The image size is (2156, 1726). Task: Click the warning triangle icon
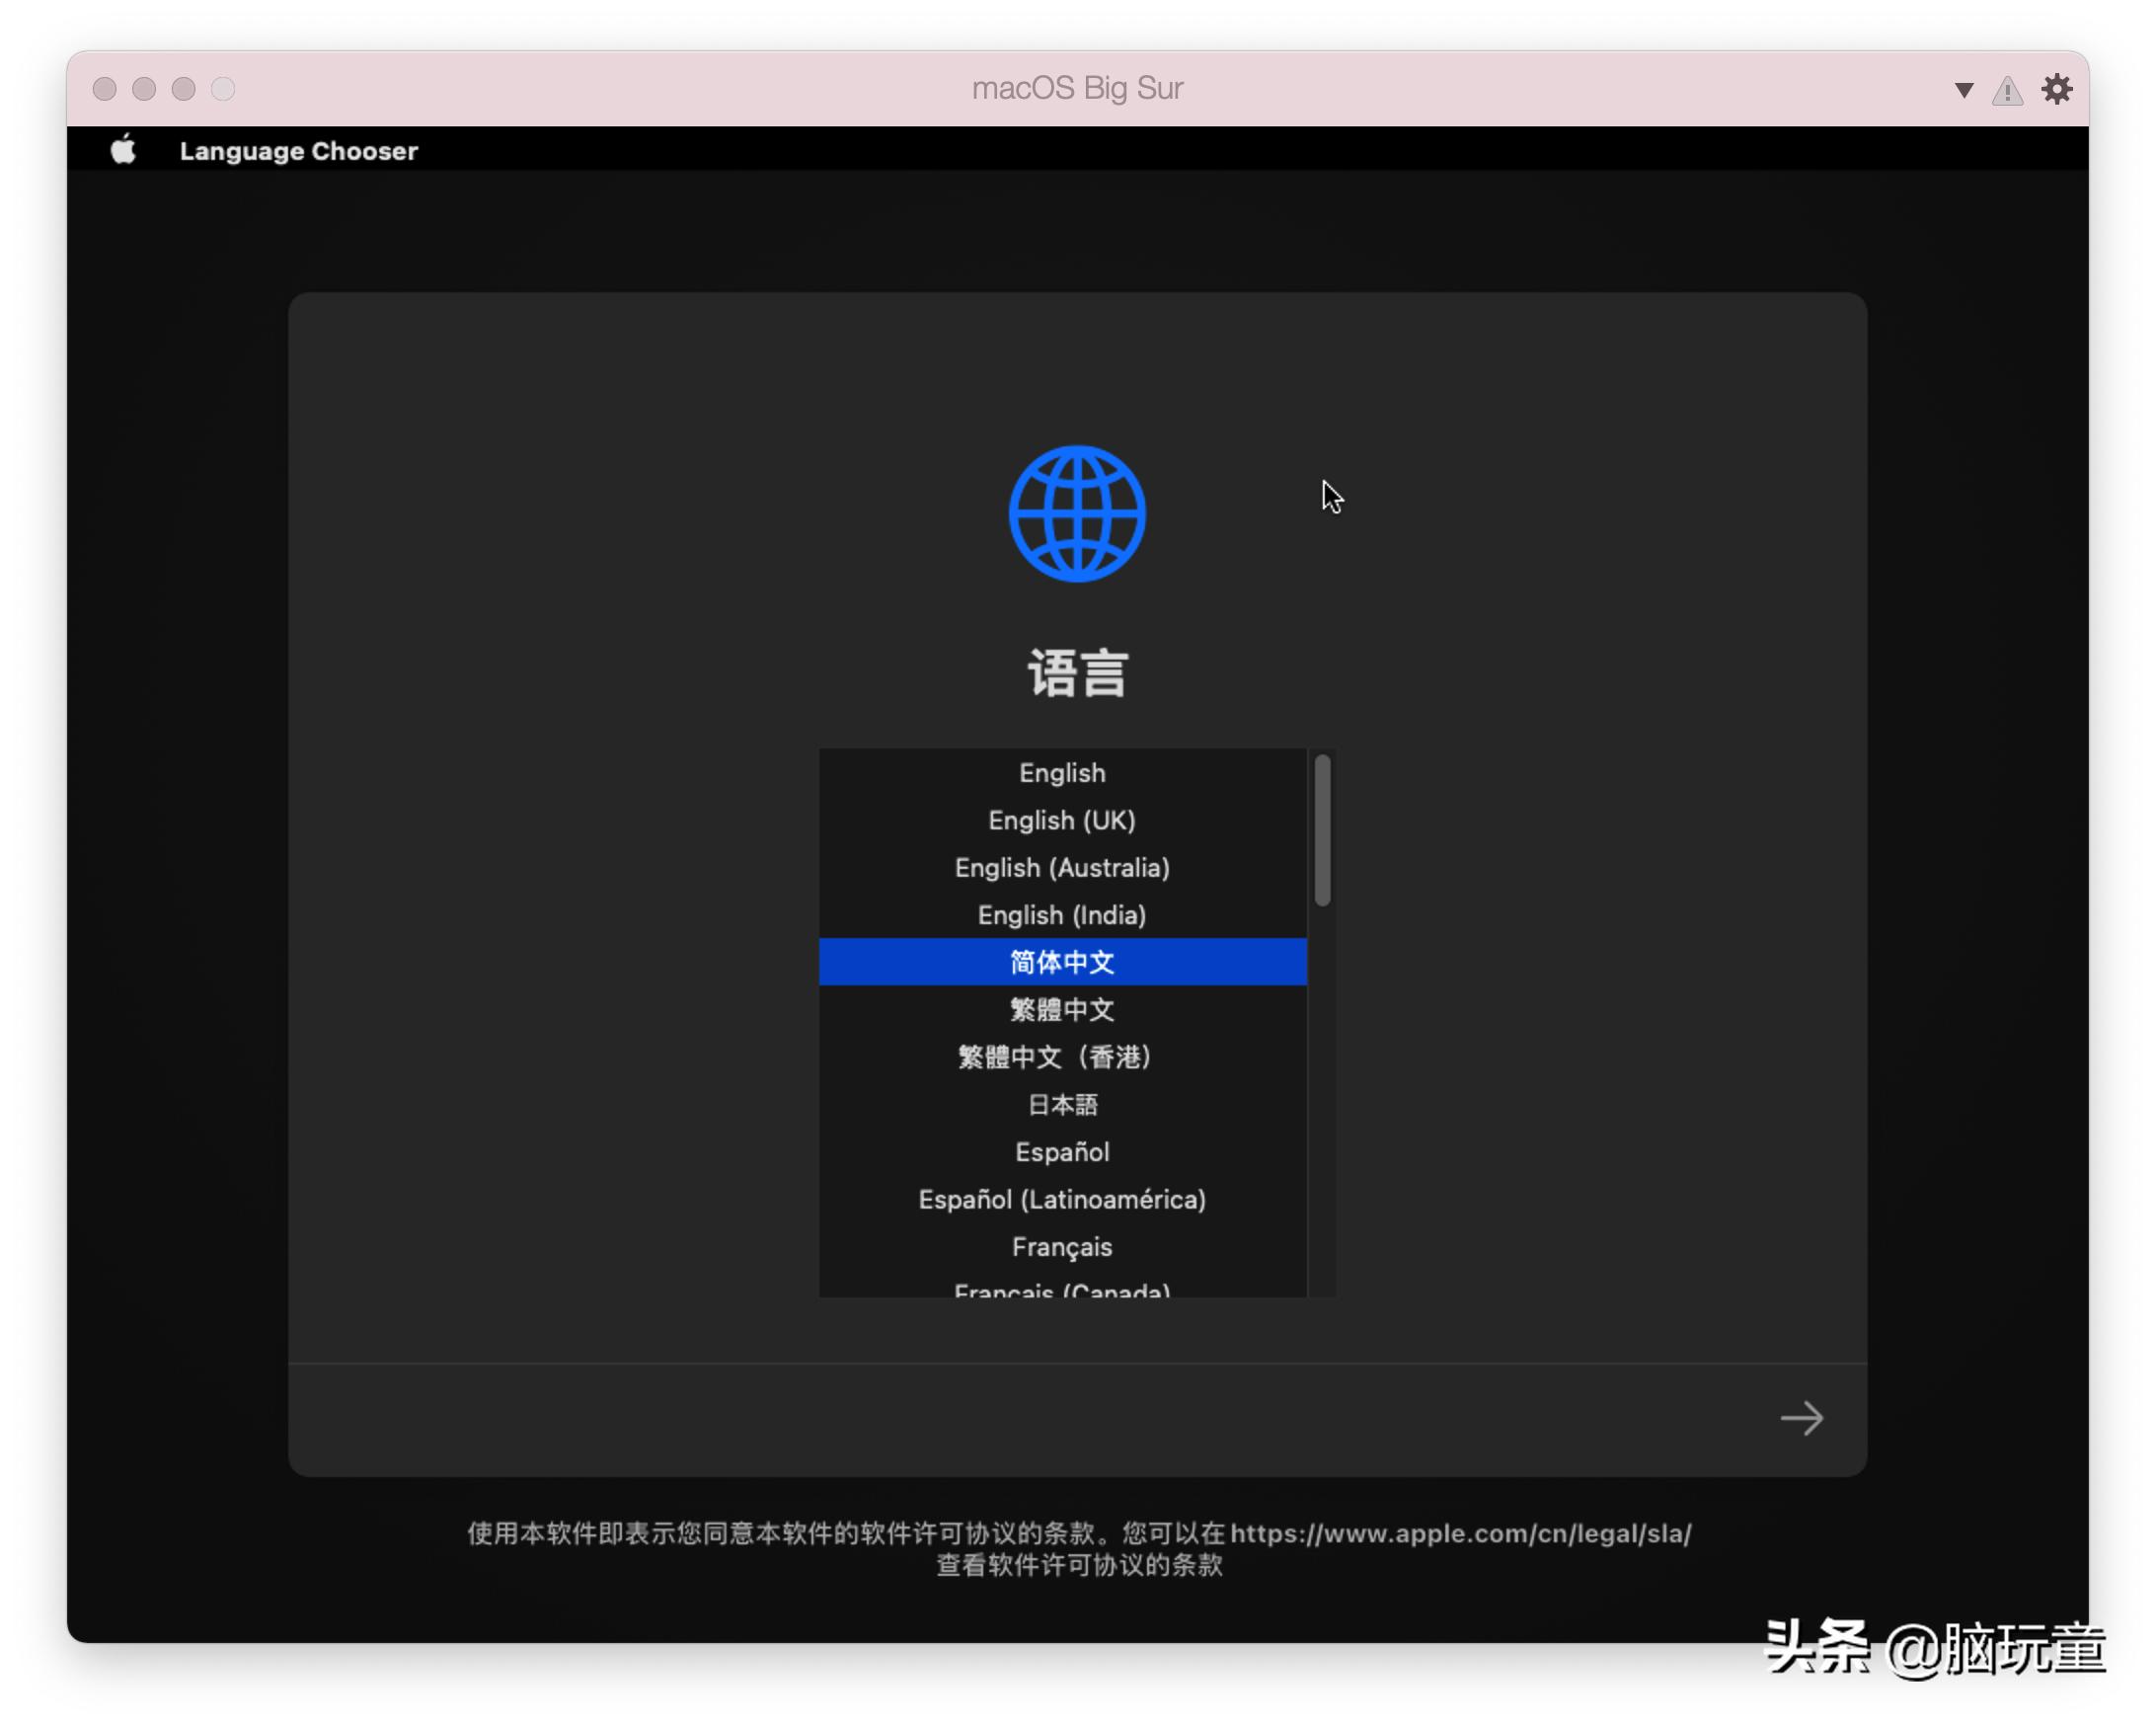click(x=2006, y=91)
